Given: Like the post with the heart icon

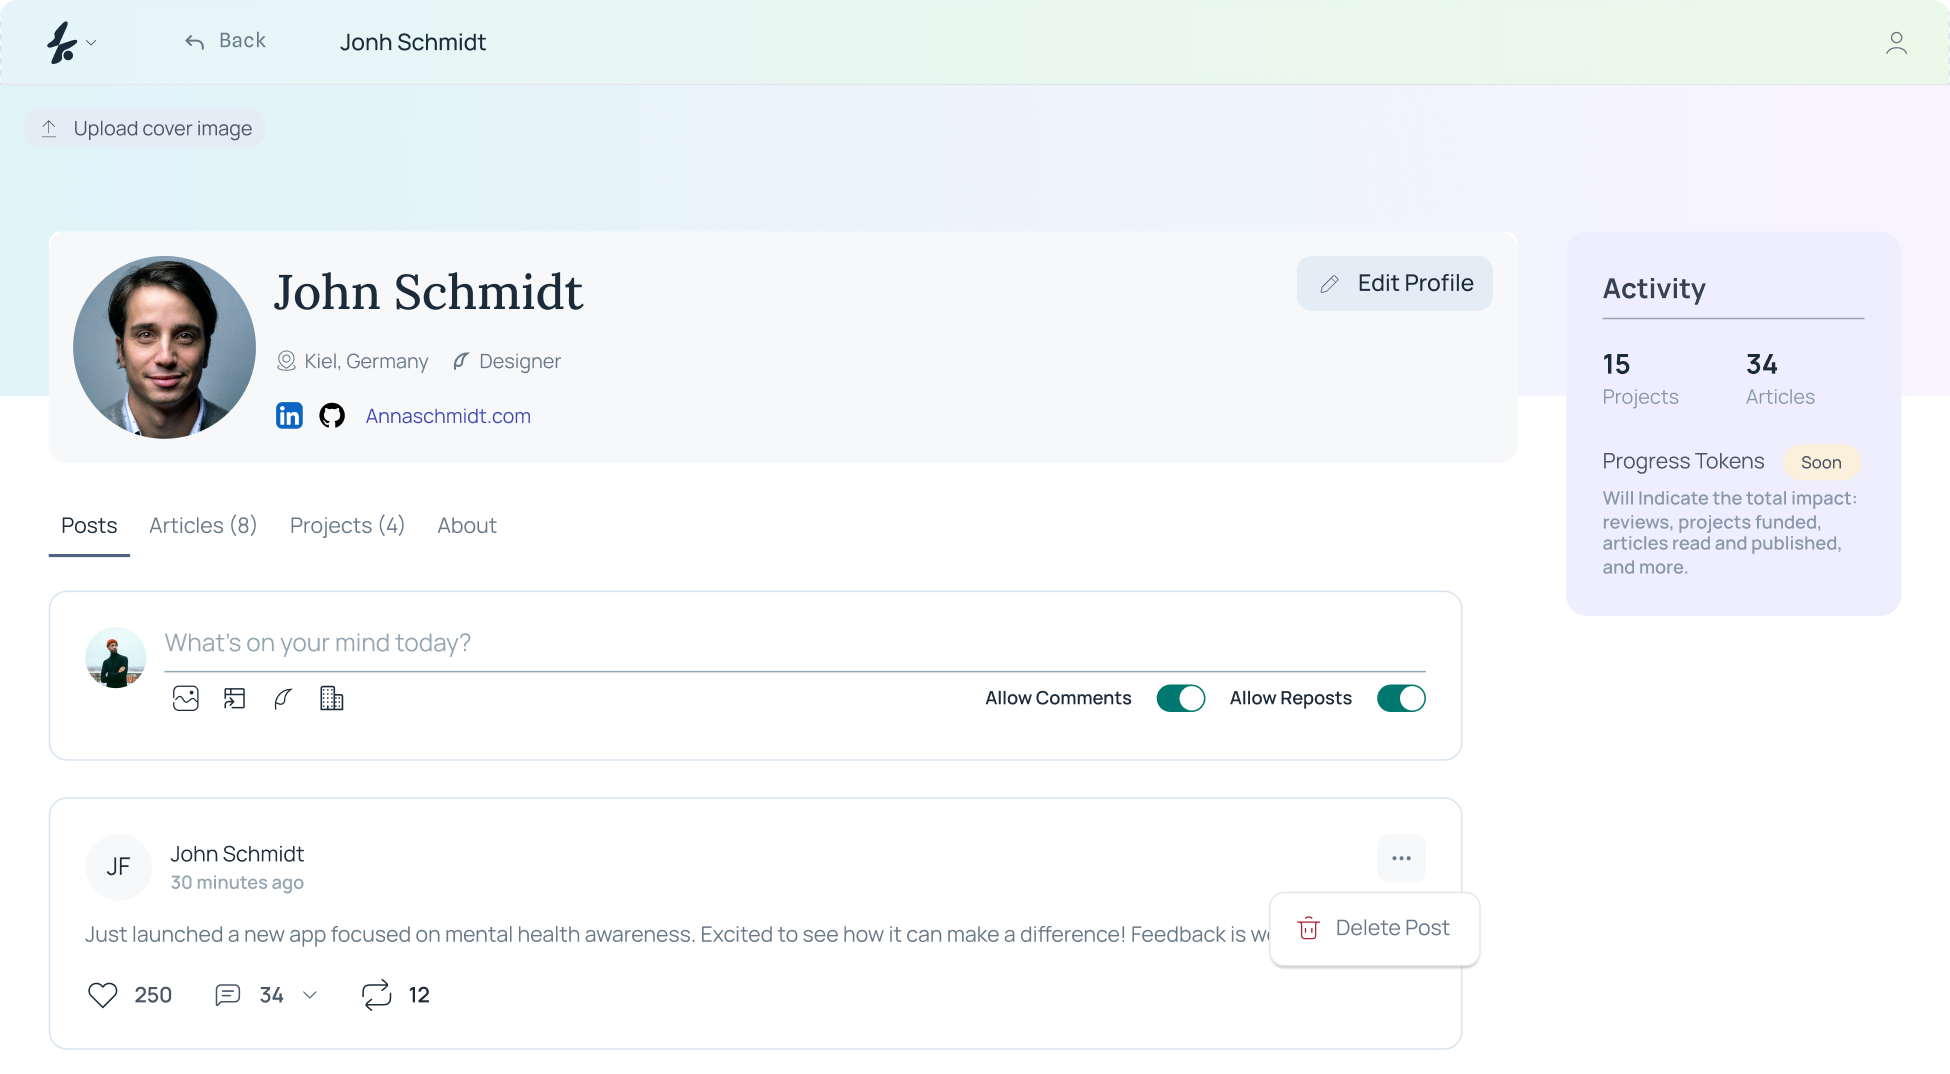Looking at the screenshot, I should (103, 995).
